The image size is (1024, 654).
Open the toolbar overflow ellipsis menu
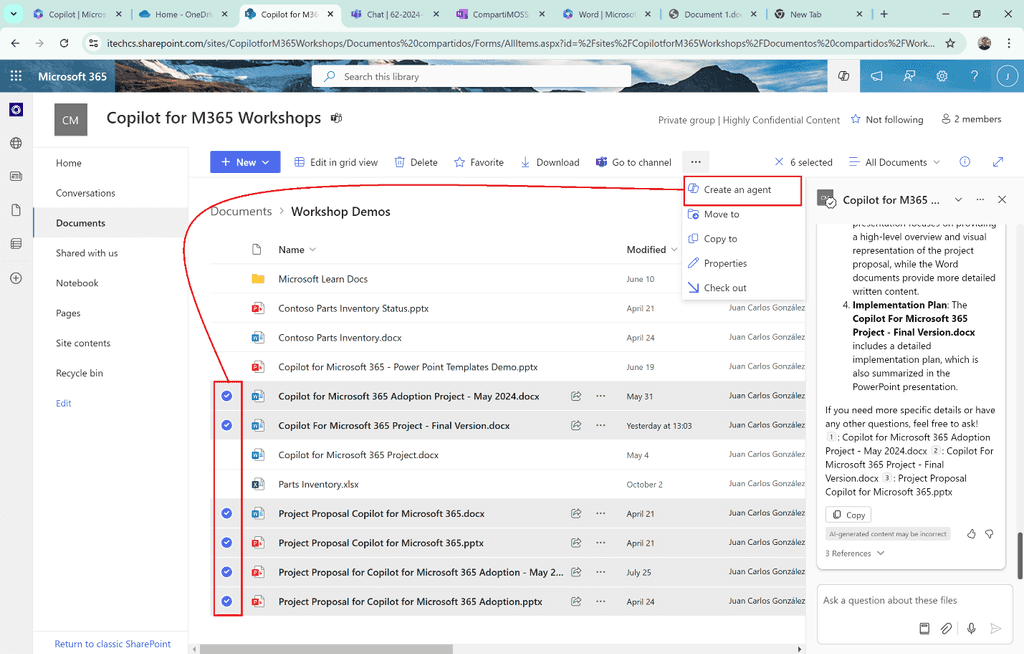tap(696, 162)
